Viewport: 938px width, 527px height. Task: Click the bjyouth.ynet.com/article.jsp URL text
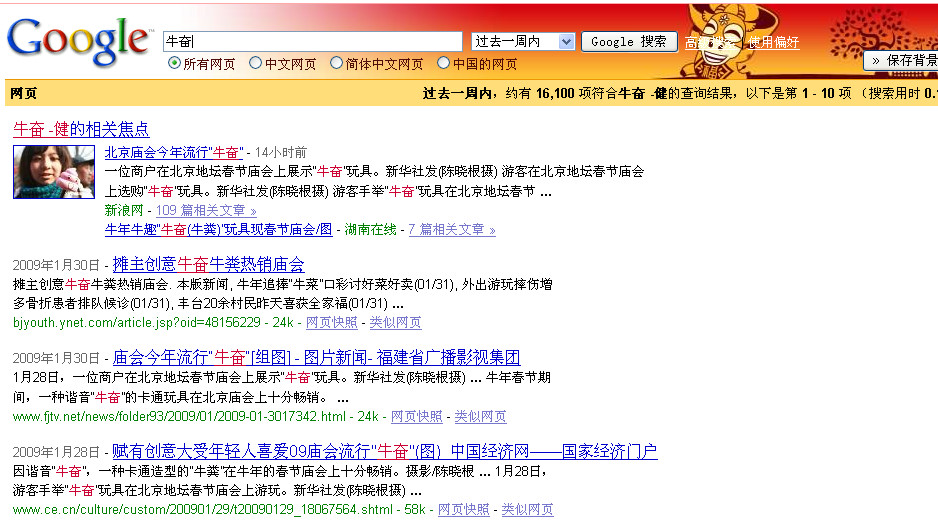point(137,323)
